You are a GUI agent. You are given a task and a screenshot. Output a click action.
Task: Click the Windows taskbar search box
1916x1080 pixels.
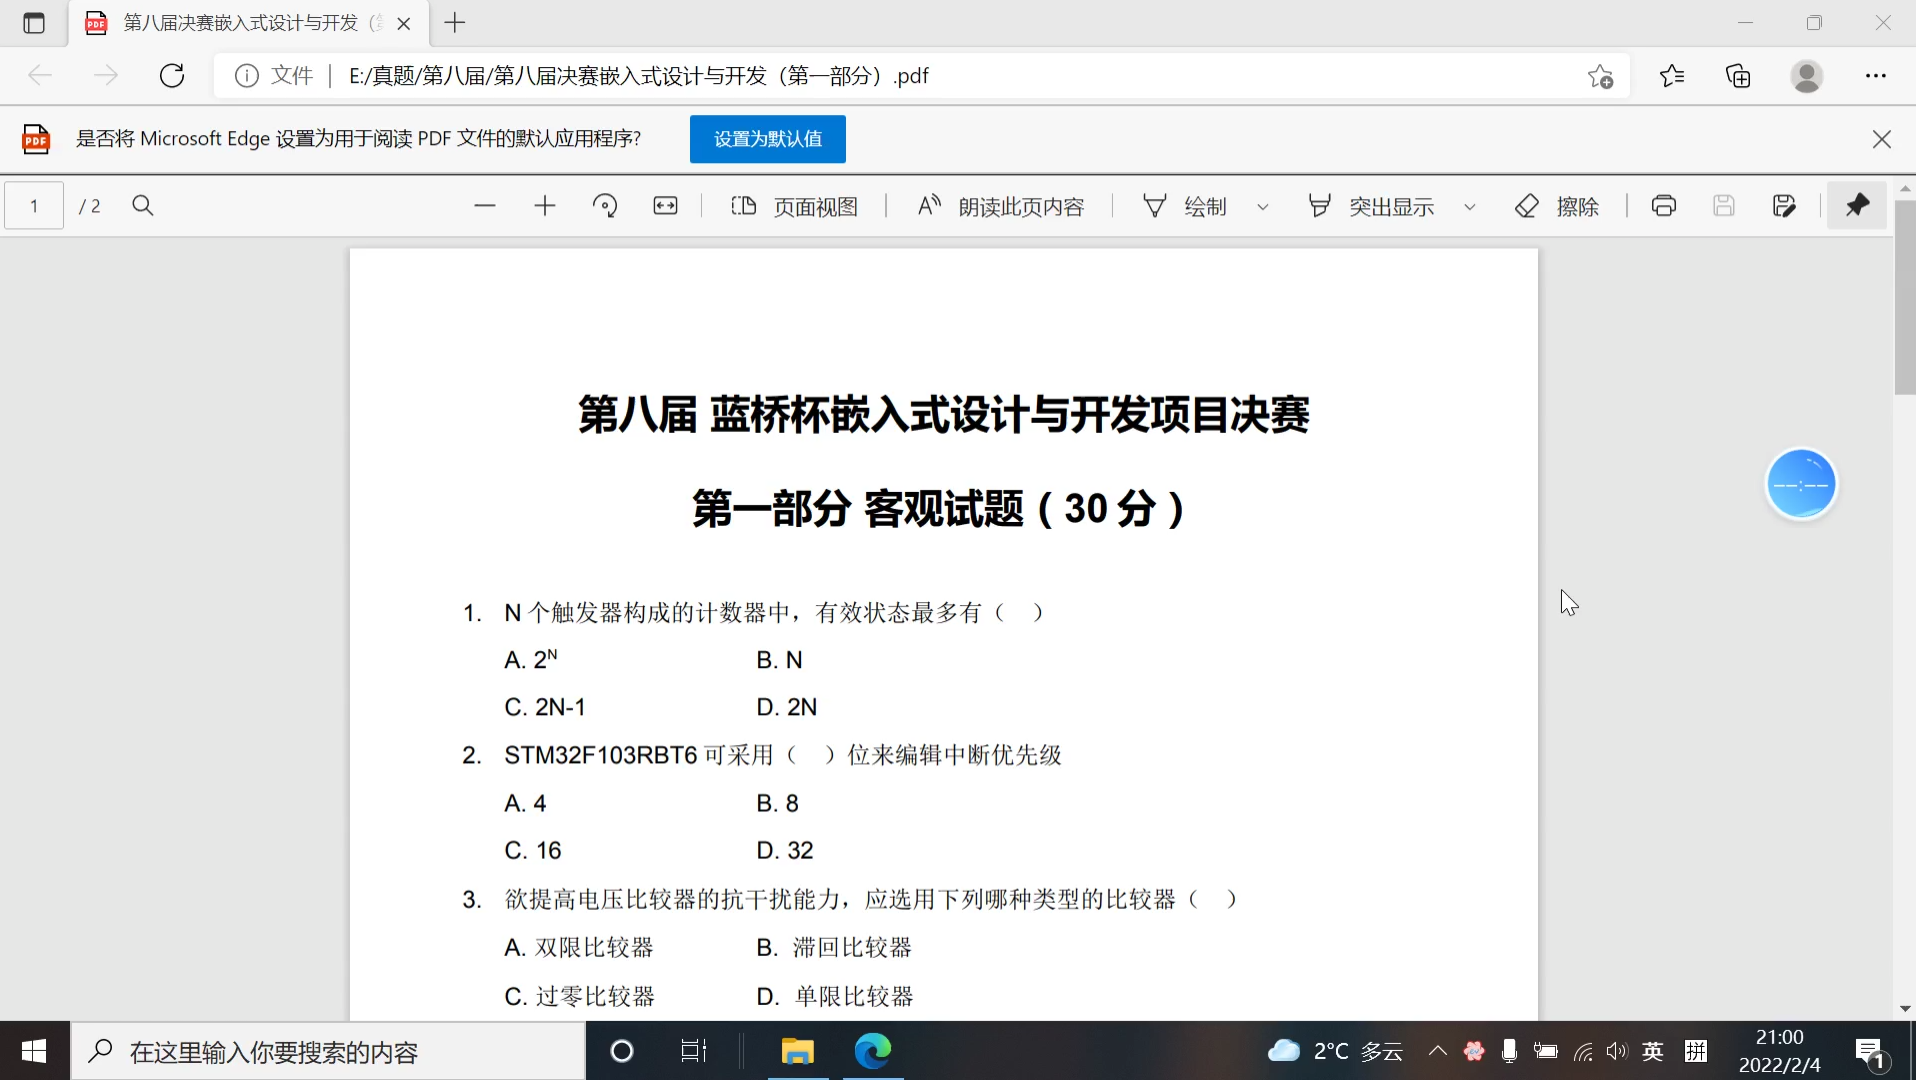(x=328, y=1051)
